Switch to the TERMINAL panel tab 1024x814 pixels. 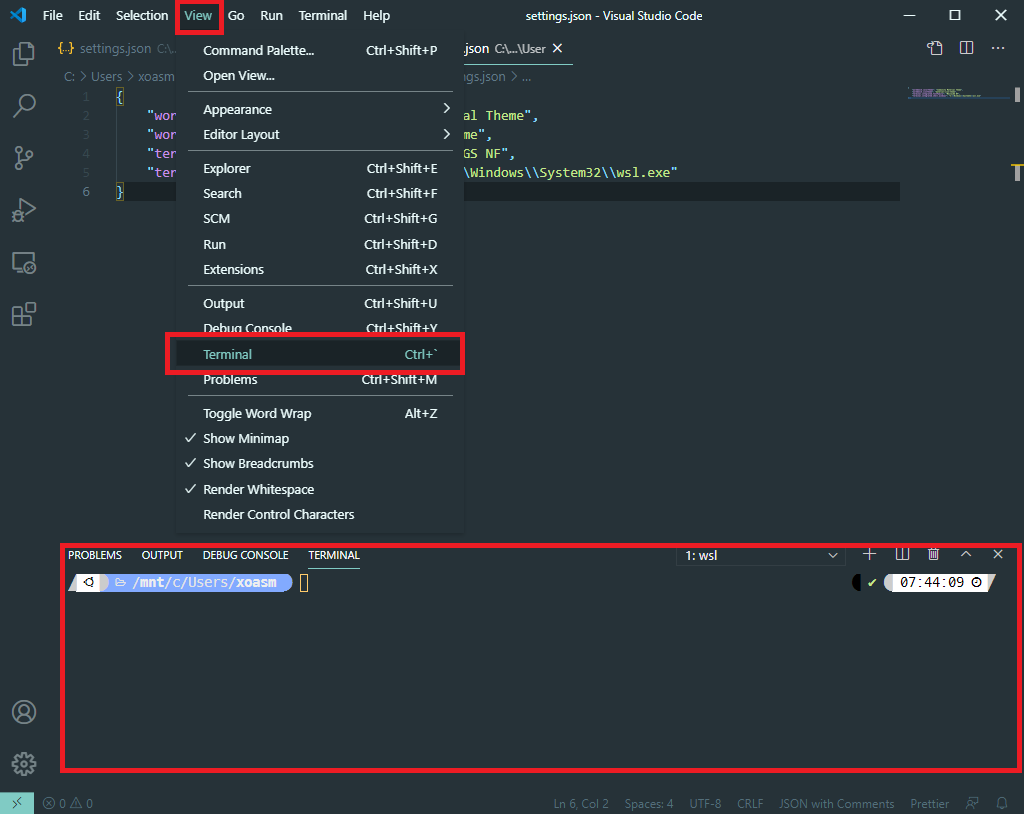tap(334, 555)
